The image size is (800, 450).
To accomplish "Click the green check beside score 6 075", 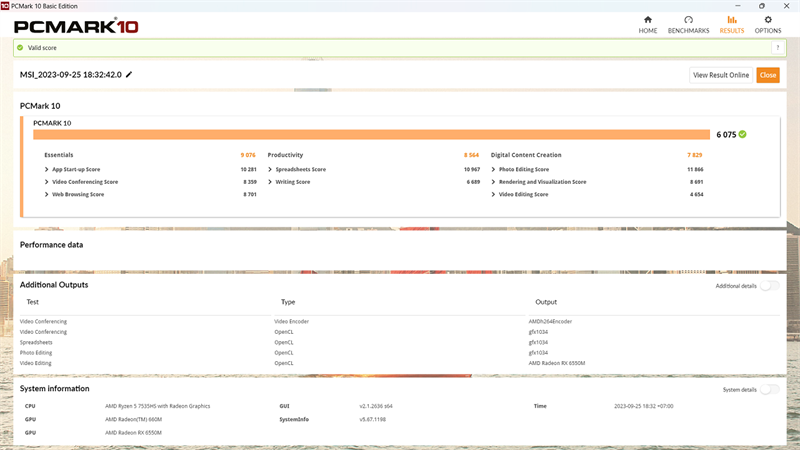I will (743, 134).
